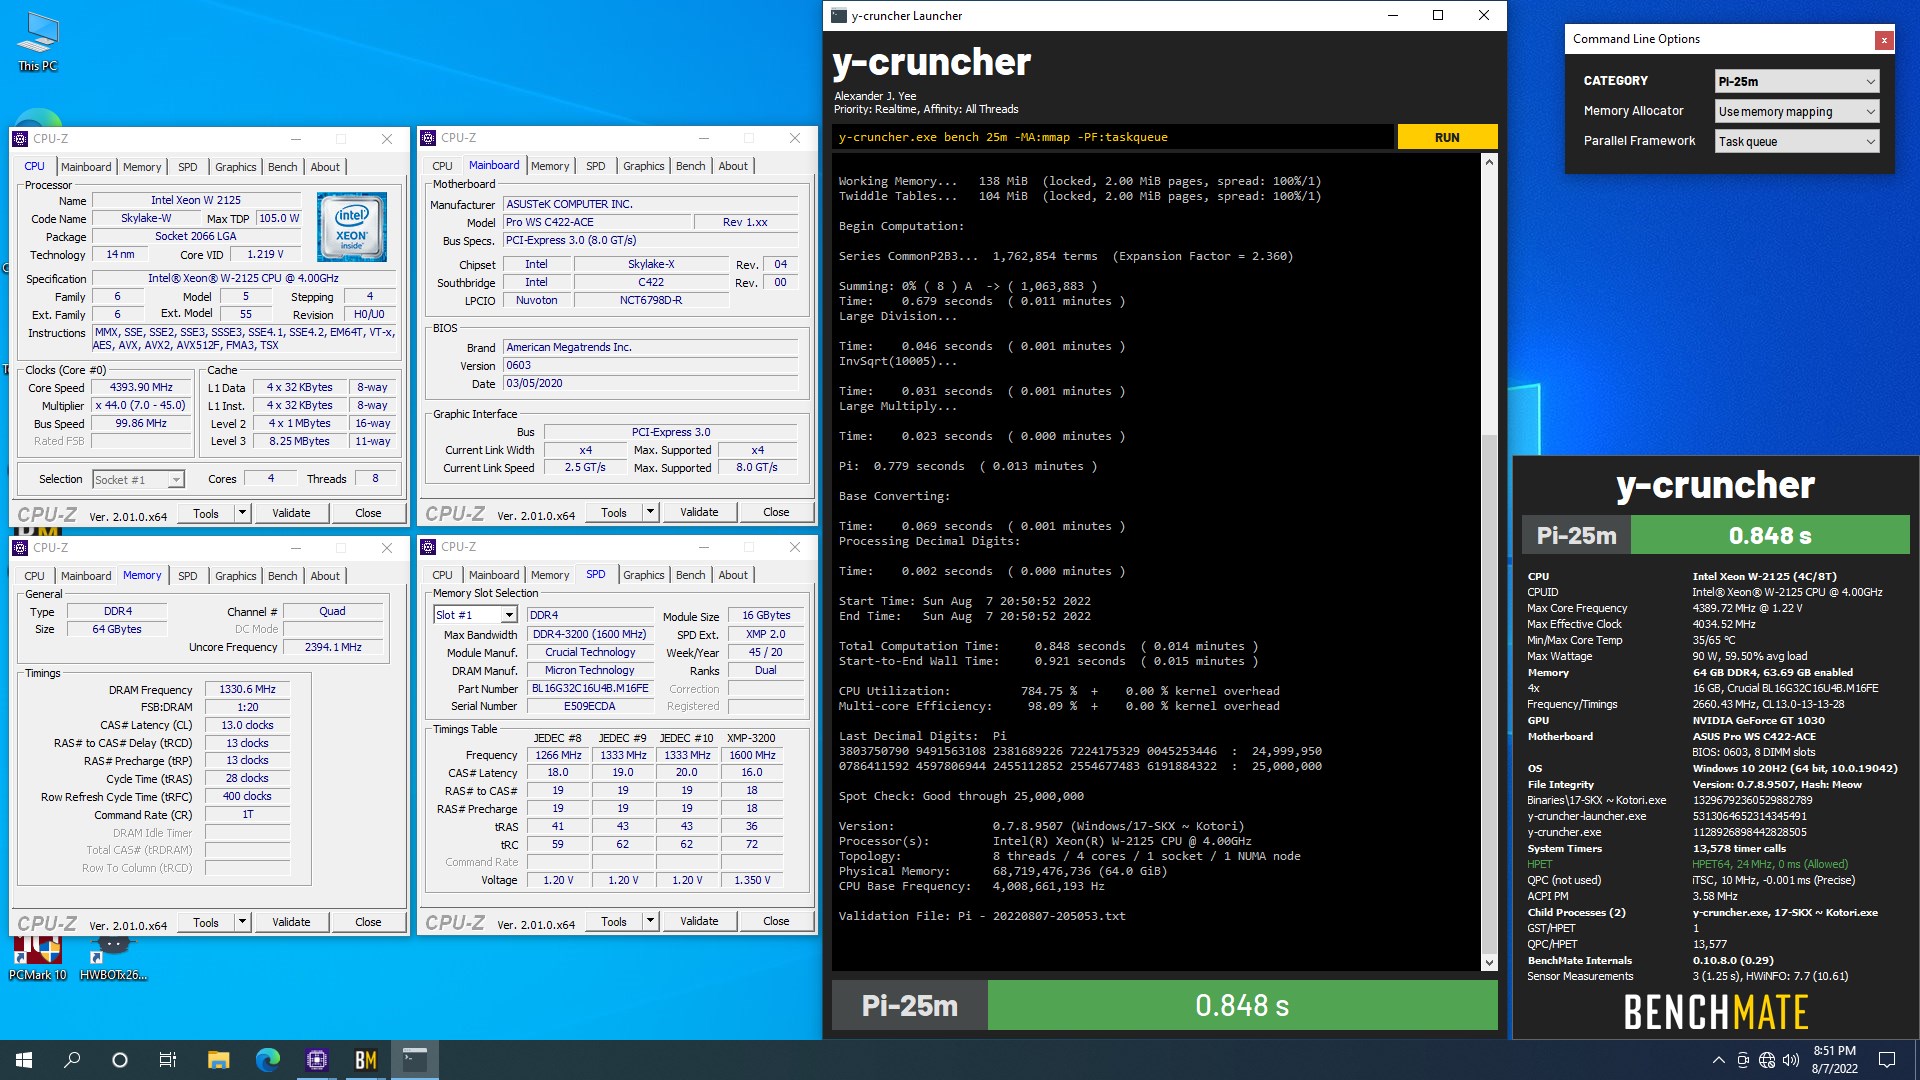Click the console scrollbar down arrow
Image resolution: width=1920 pixels, height=1080 pixels.
[x=1489, y=962]
